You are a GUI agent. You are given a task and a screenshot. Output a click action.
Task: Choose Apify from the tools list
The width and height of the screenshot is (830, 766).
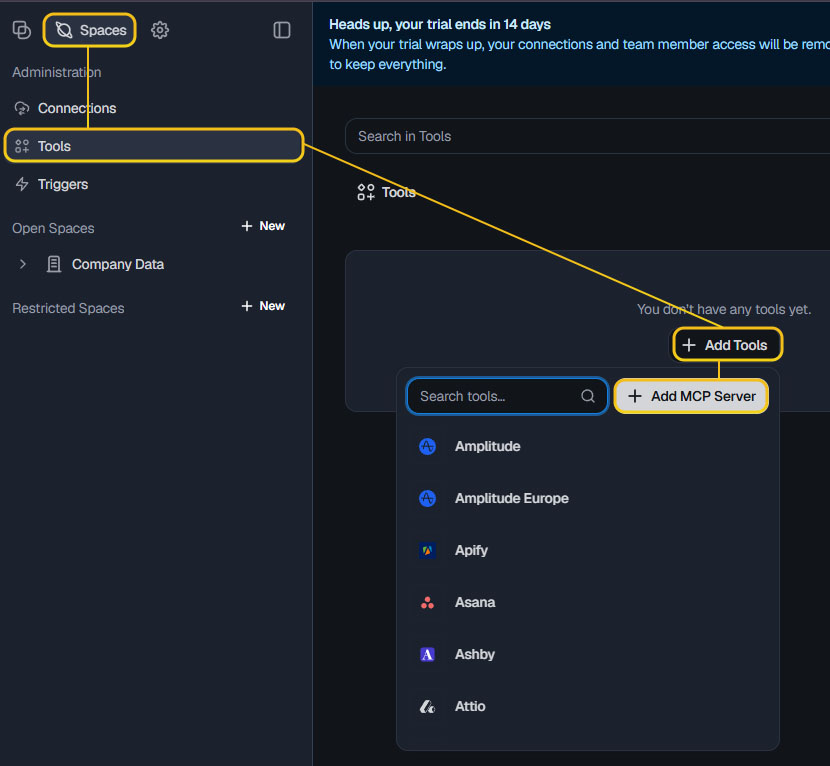588,551
